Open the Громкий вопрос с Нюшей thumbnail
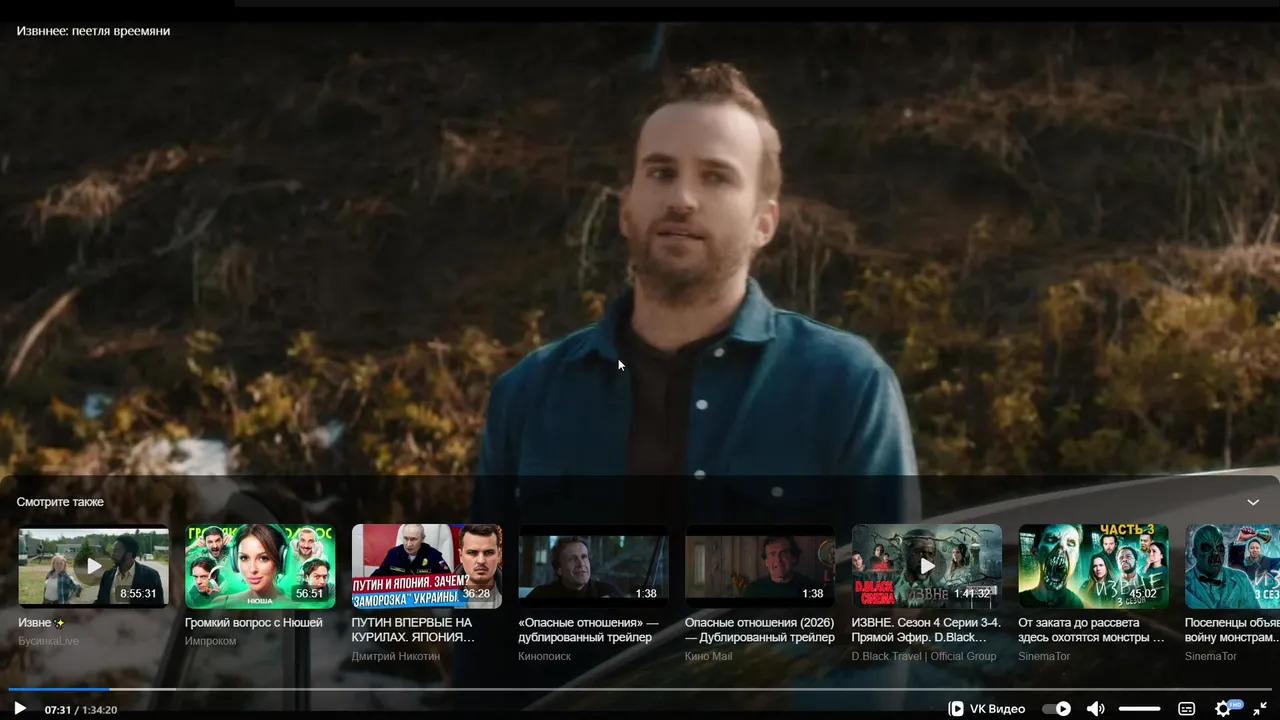Image resolution: width=1280 pixels, height=720 pixels. (260, 567)
